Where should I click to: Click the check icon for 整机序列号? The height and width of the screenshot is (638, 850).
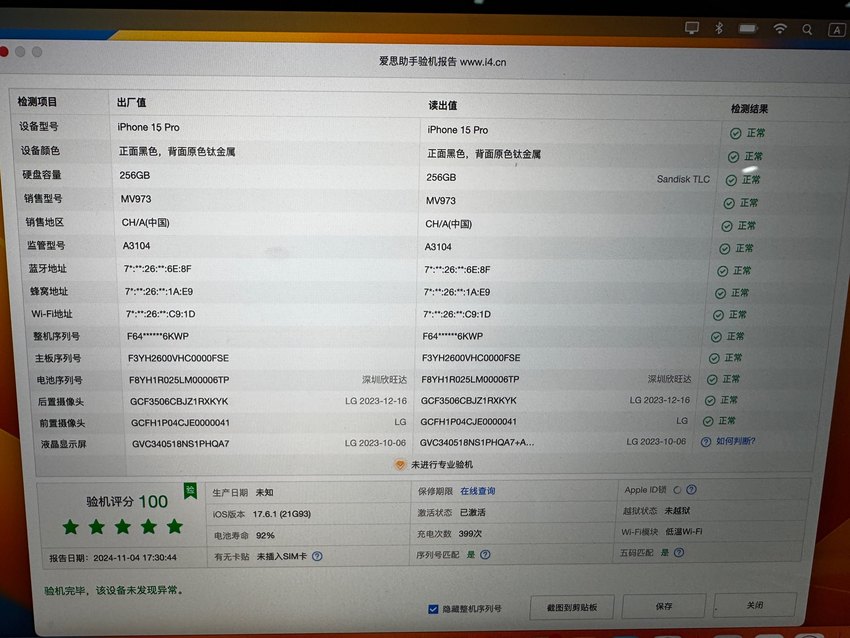click(x=716, y=337)
